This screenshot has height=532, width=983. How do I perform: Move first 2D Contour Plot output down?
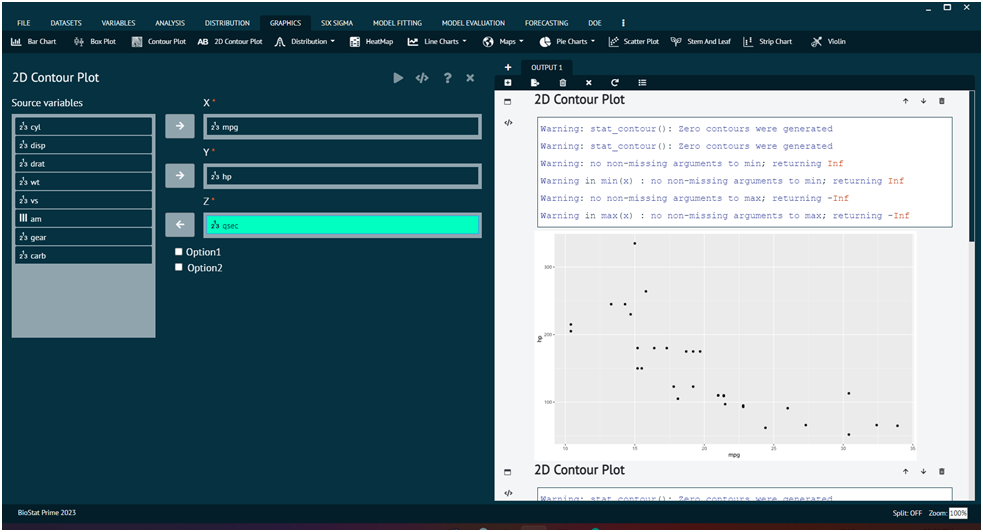[923, 101]
